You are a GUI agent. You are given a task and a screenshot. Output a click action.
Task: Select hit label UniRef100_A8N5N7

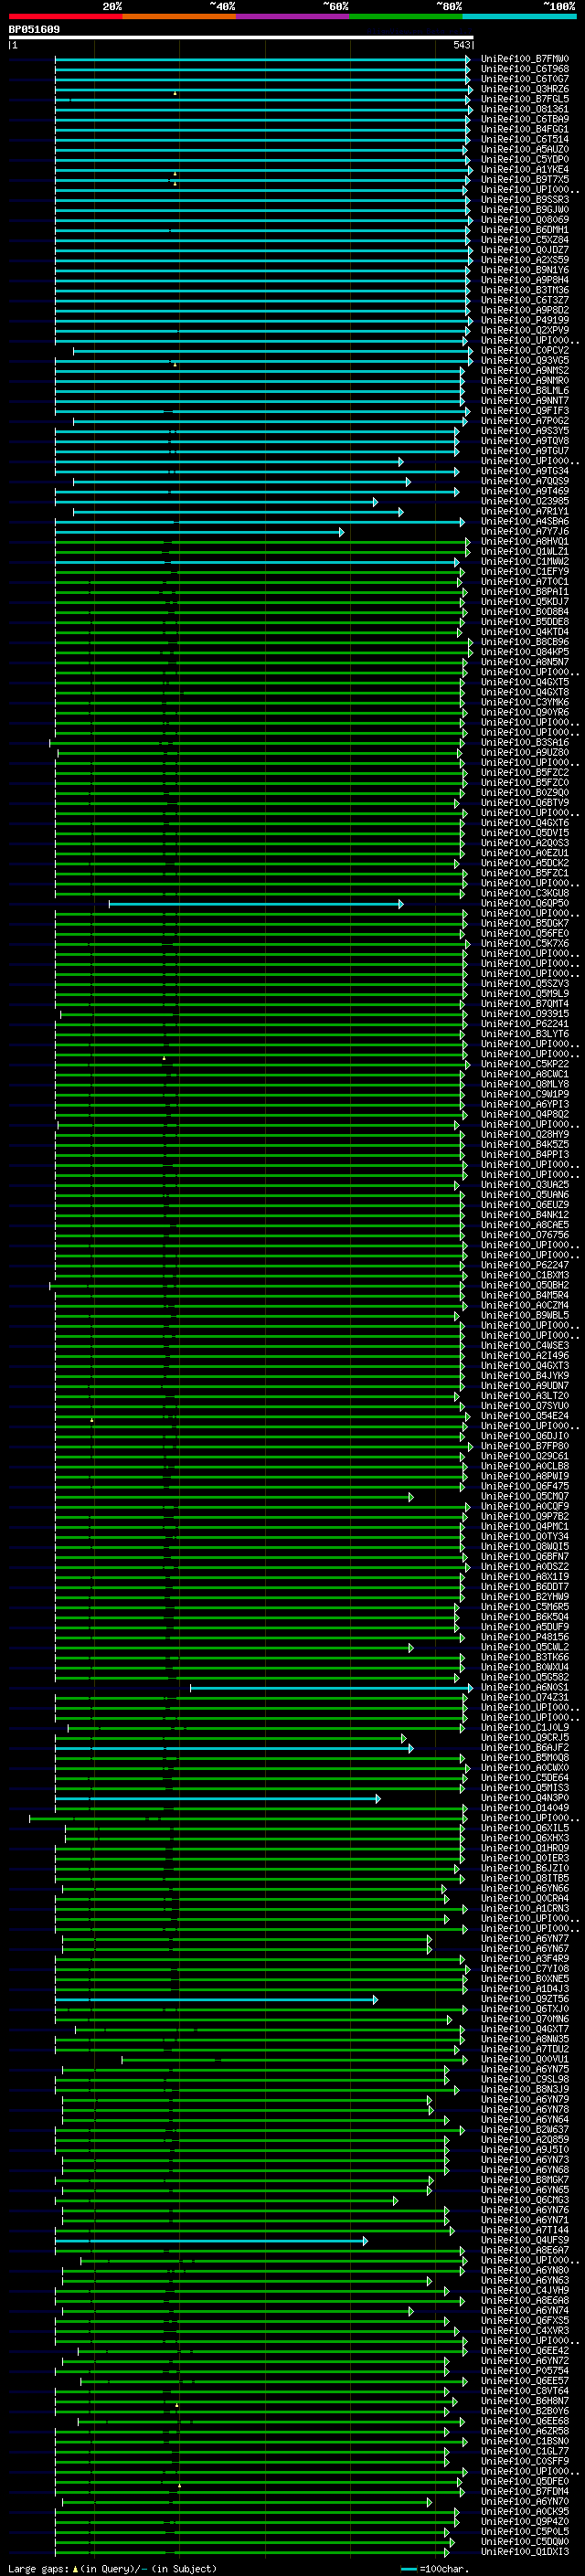click(525, 662)
